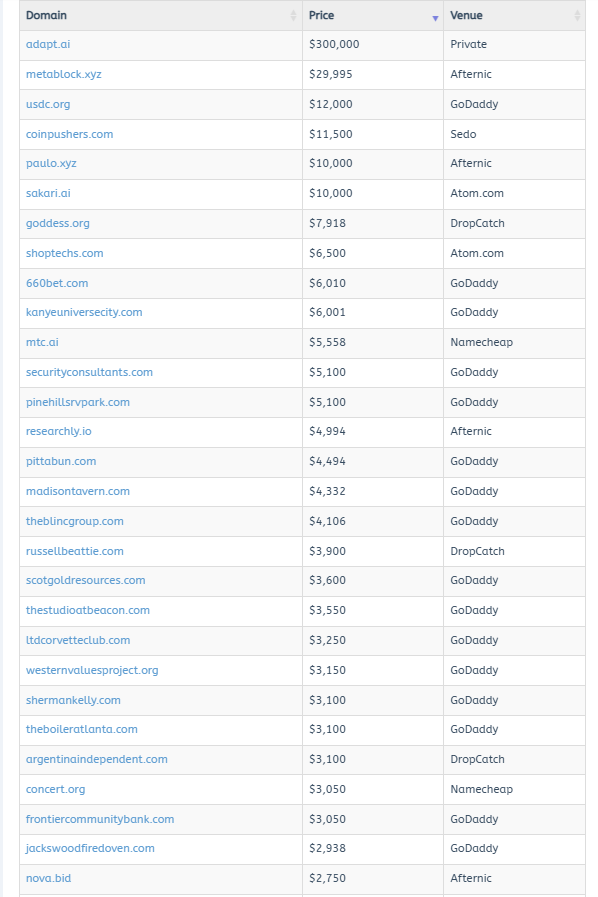
Task: Visit researchly.io domain link
Action: coord(58,431)
